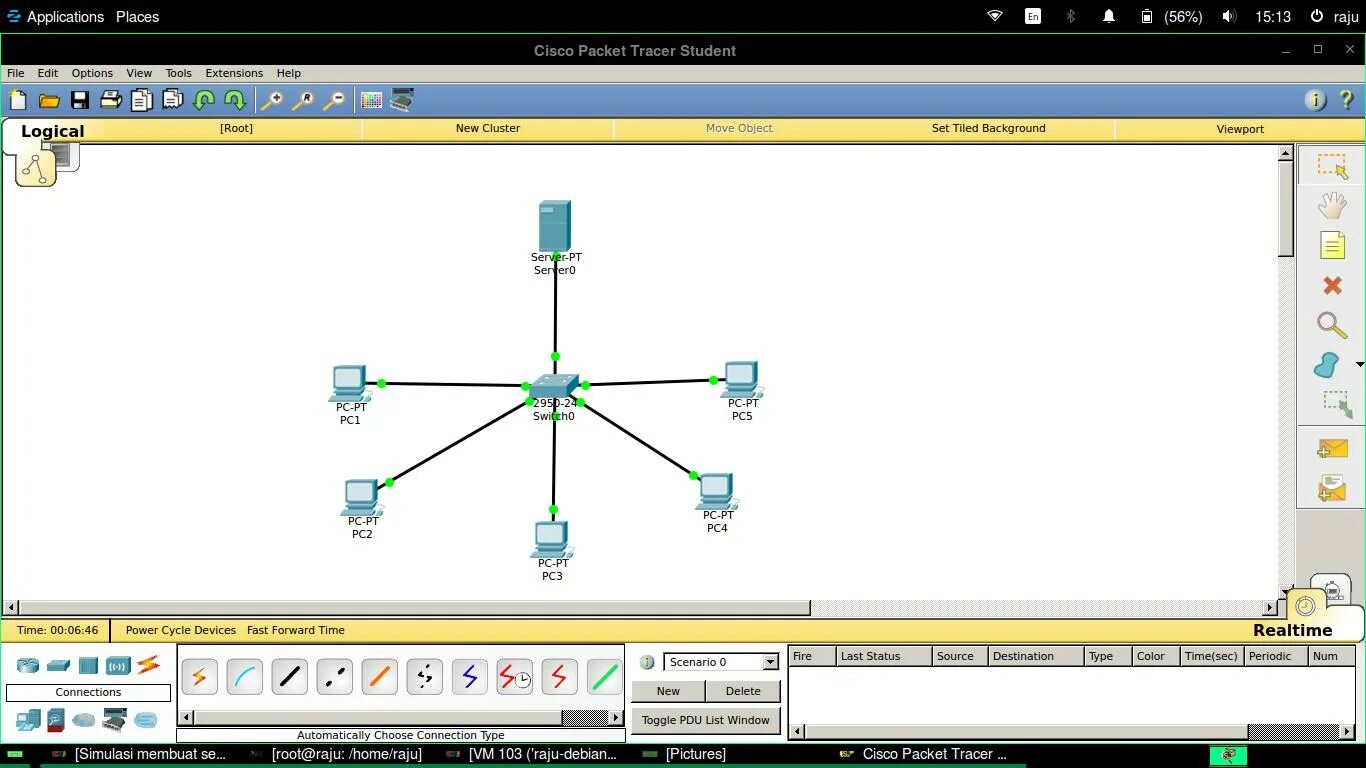Zoom in with the plus magnifier
The width and height of the screenshot is (1366, 768).
coord(271,100)
